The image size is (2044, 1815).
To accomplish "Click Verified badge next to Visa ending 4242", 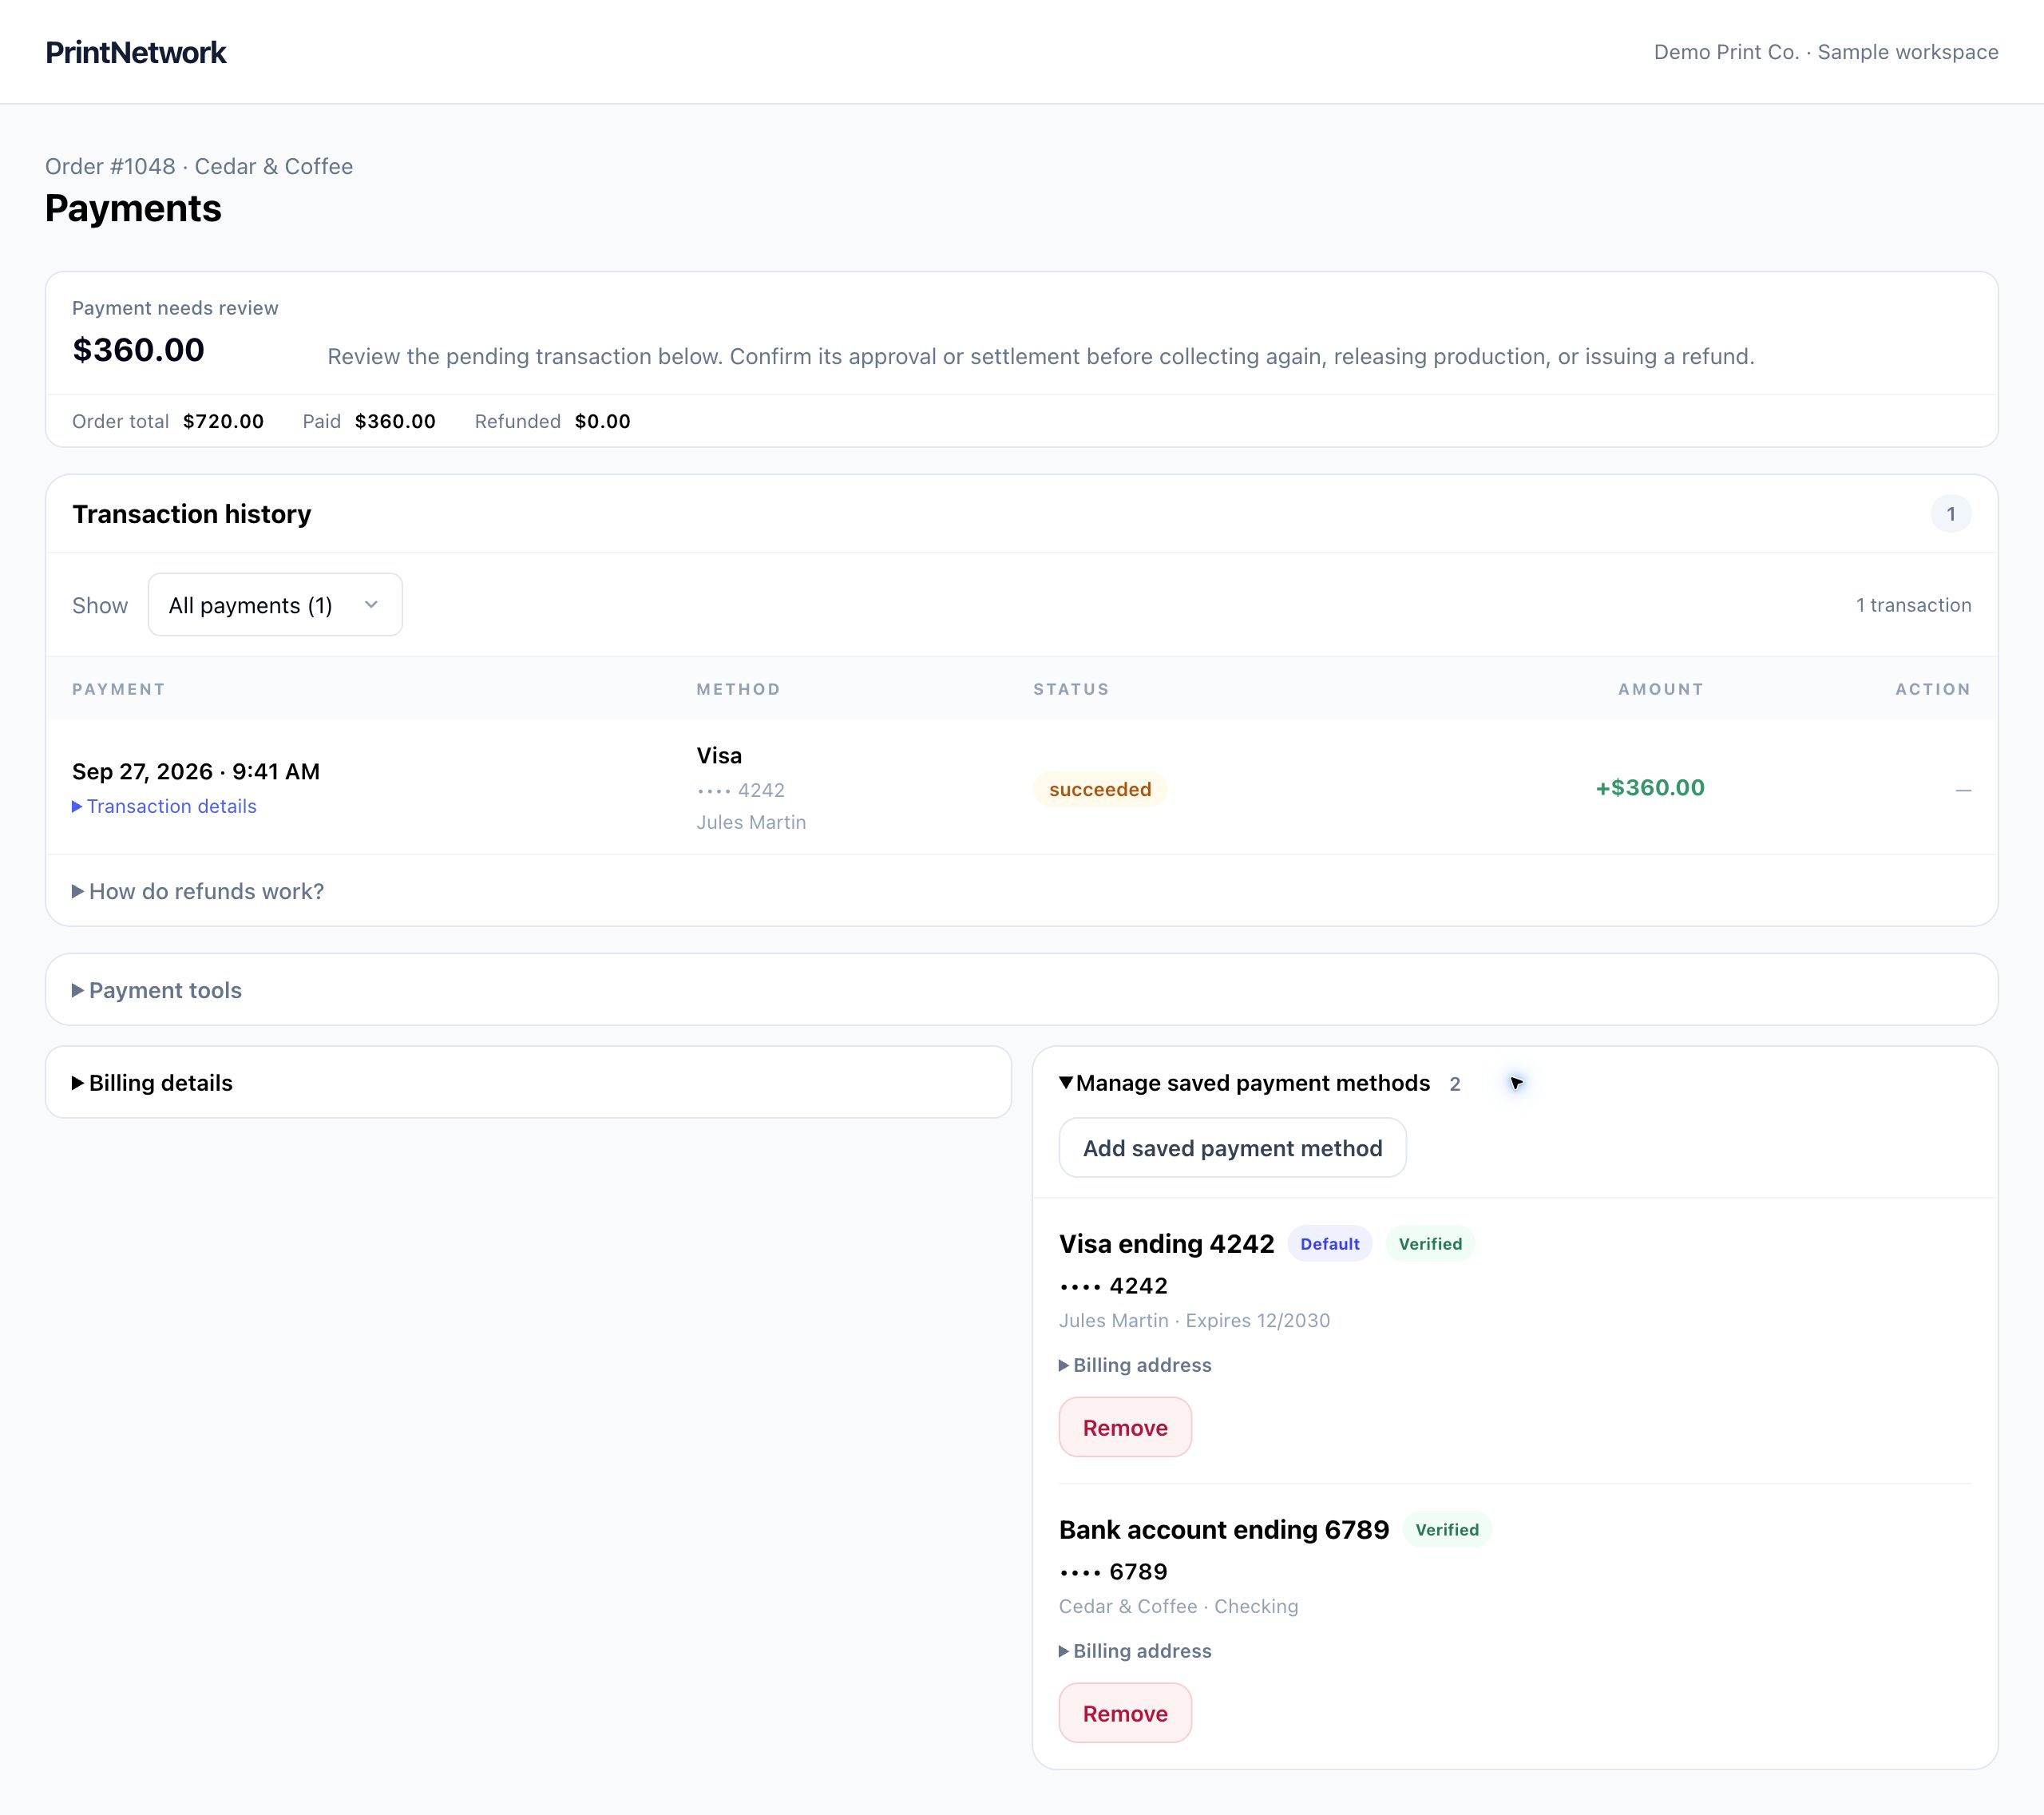I will point(1430,1244).
